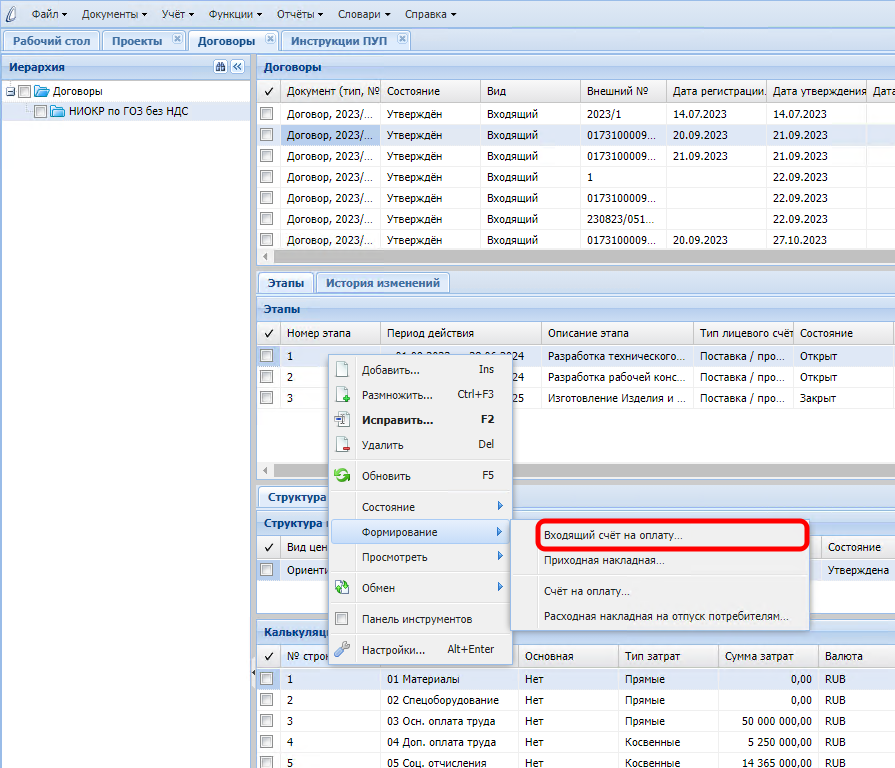Check the box for stage number 2
Viewport: 895px width, 768px height.
pyautogui.click(x=267, y=377)
